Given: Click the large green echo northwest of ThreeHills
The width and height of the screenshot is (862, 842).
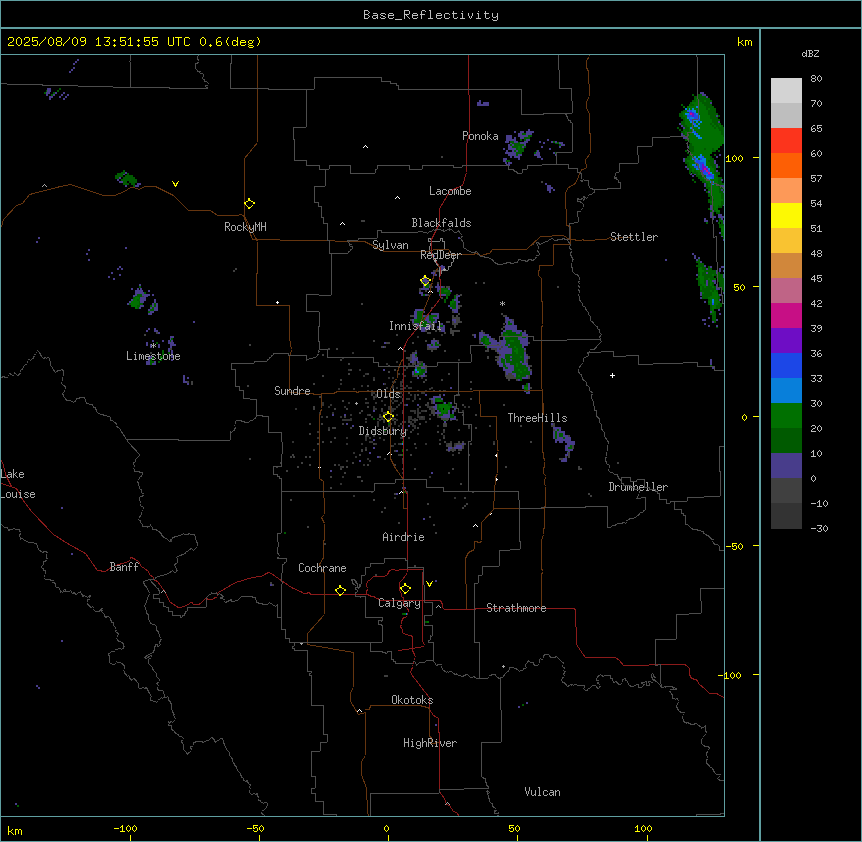Looking at the screenshot, I should coord(512,350).
